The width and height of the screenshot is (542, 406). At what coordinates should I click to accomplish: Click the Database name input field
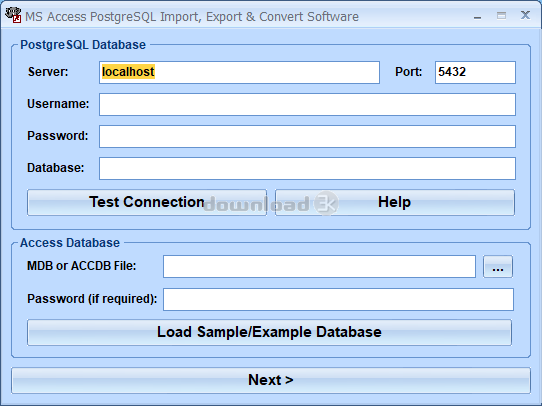coord(307,169)
